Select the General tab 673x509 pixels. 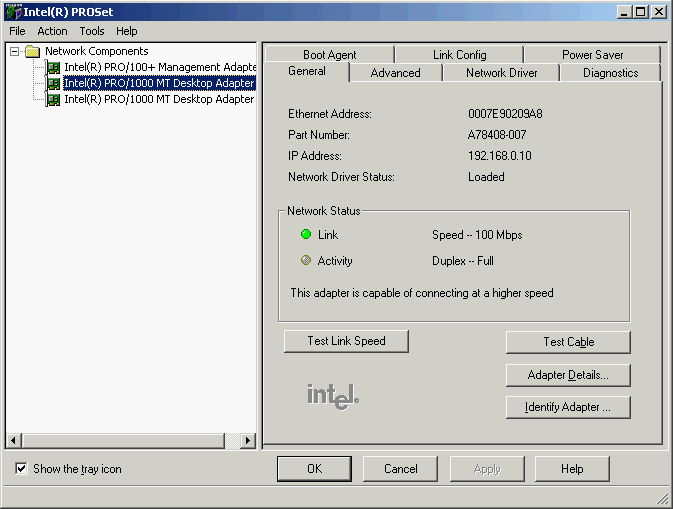click(x=306, y=71)
